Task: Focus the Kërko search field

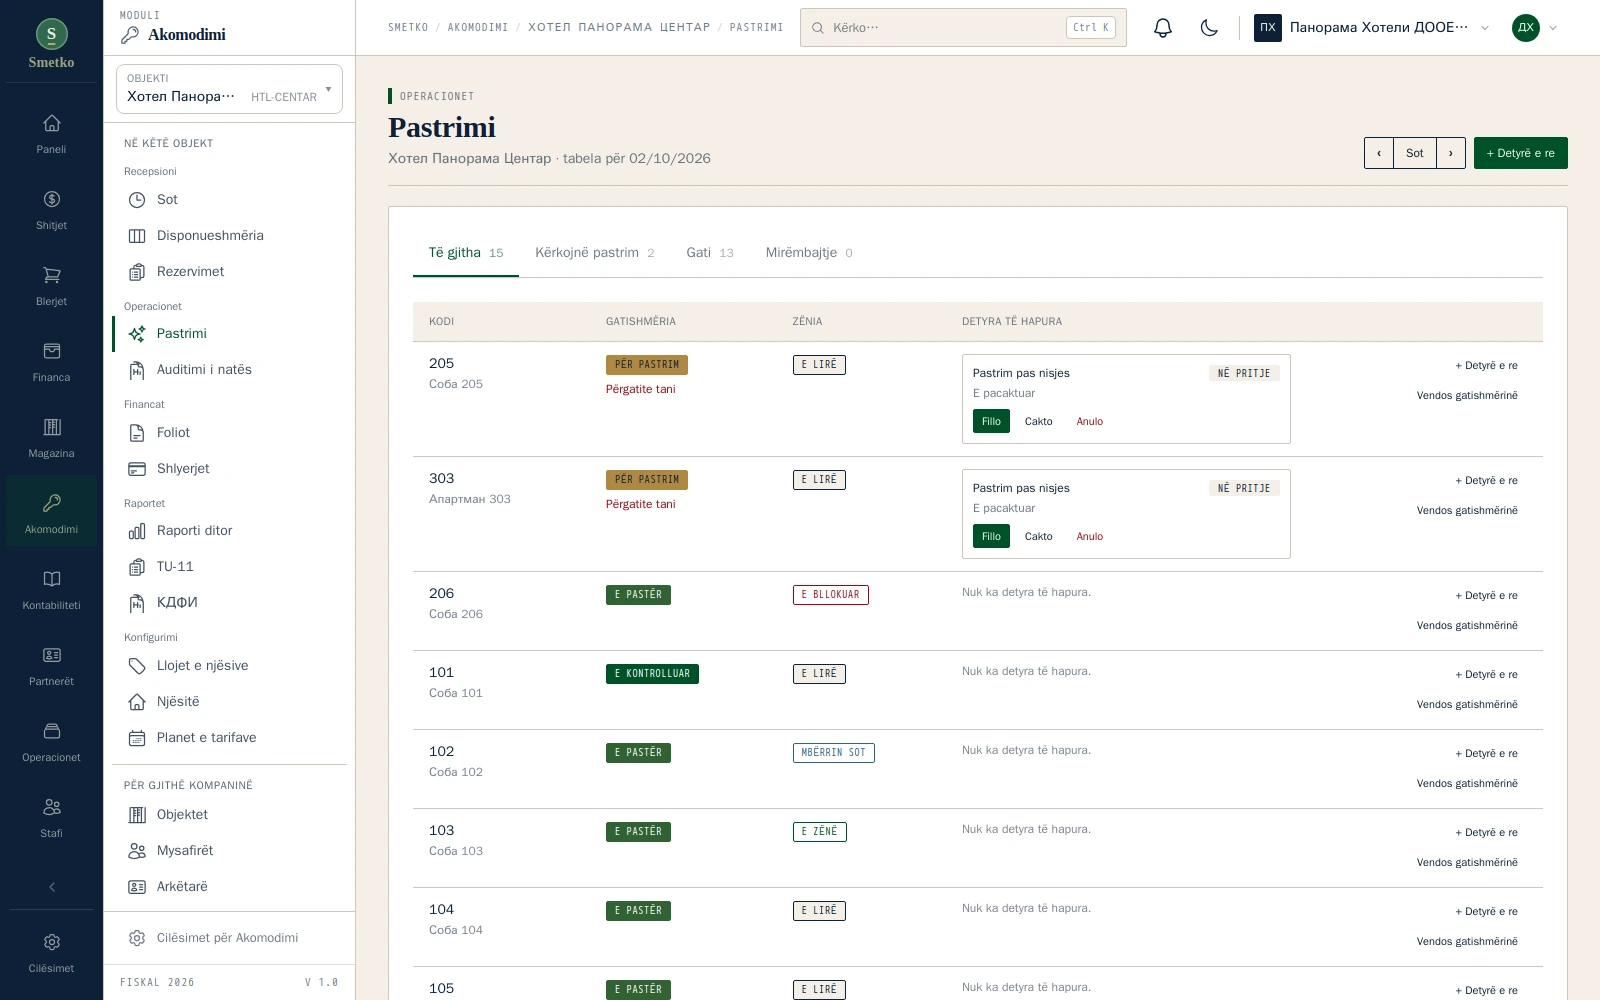Action: tap(963, 28)
